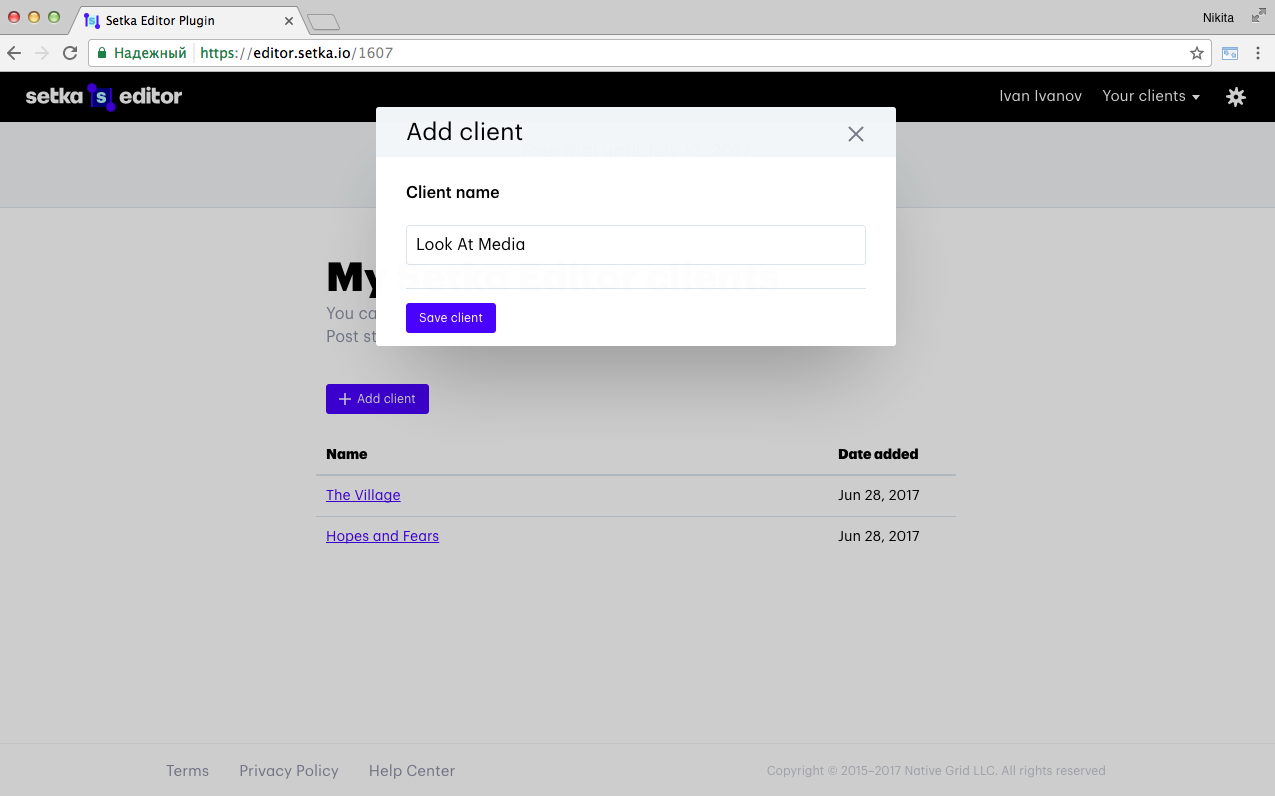1275x796 pixels.
Task: Open a new browser tab
Action: tap(323, 21)
